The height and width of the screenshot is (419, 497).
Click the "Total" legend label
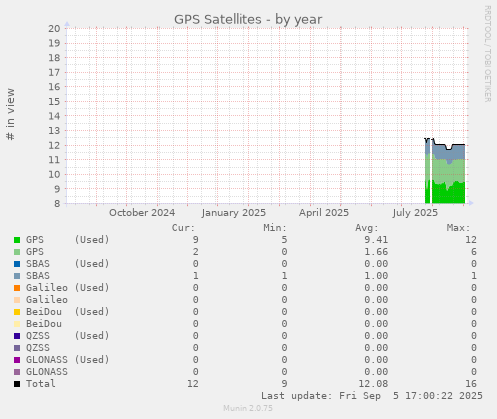click(x=41, y=384)
